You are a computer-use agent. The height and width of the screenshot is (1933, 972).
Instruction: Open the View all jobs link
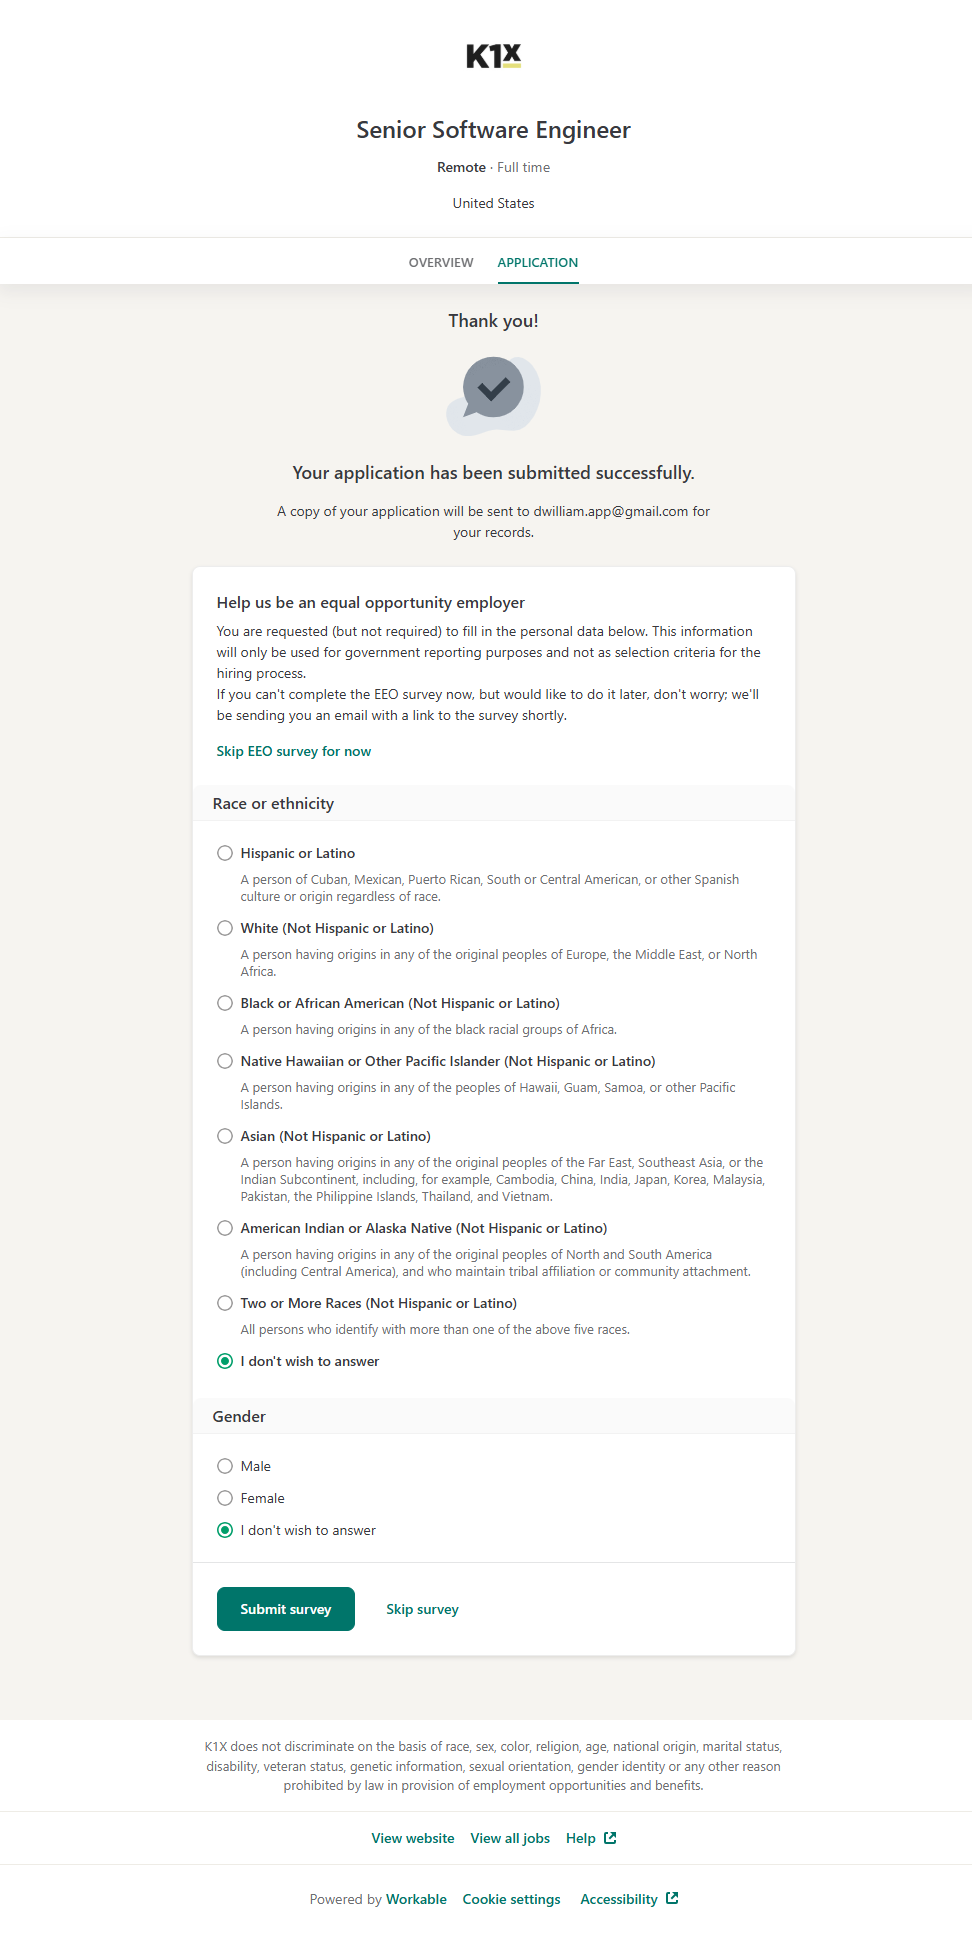point(510,1838)
